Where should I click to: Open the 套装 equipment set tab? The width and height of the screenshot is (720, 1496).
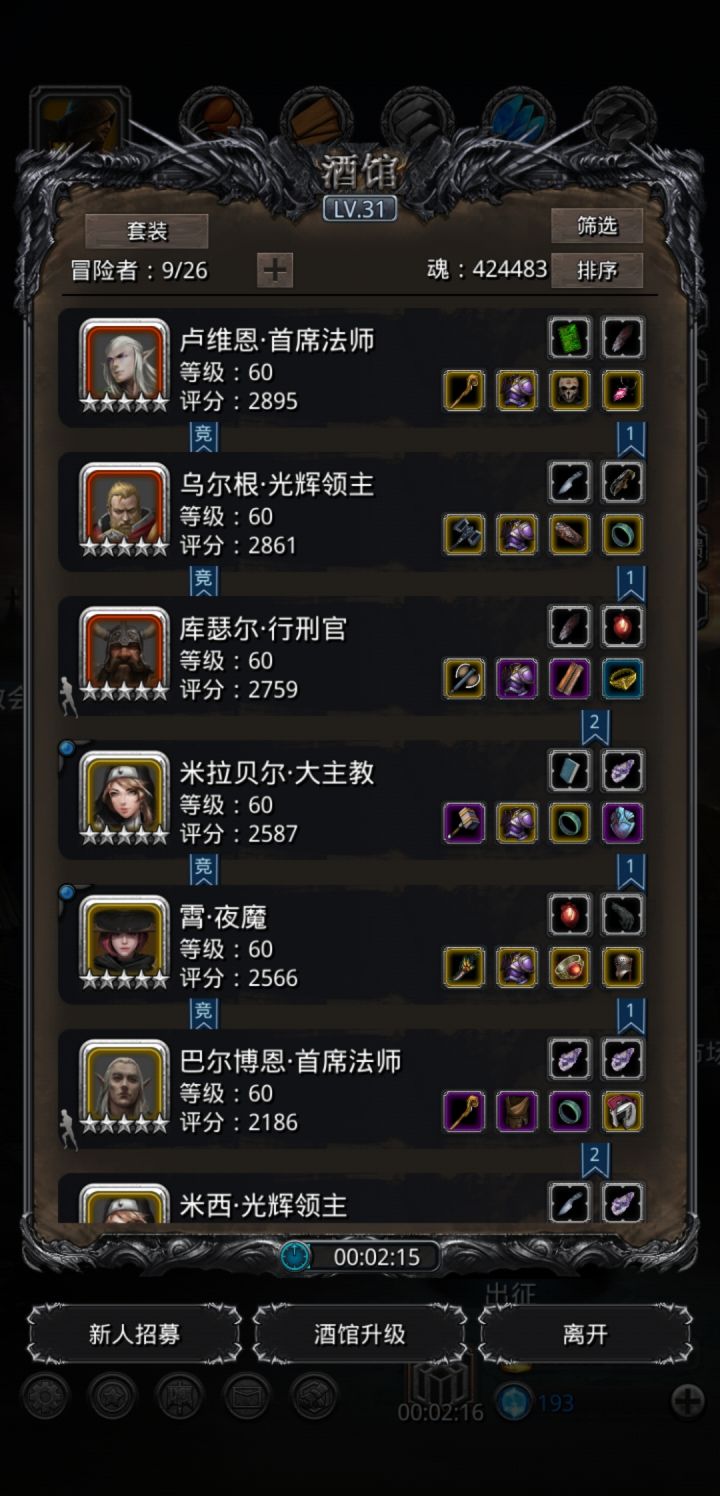[147, 231]
